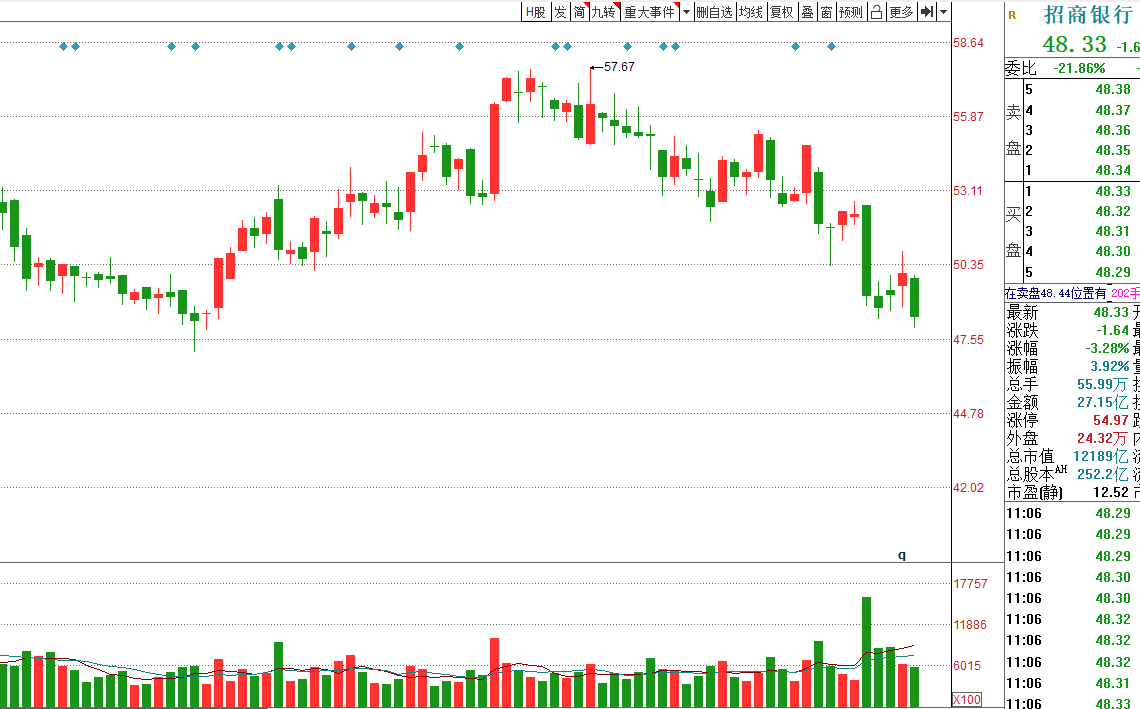Select the sell level 1 price 48.34

pos(1113,170)
